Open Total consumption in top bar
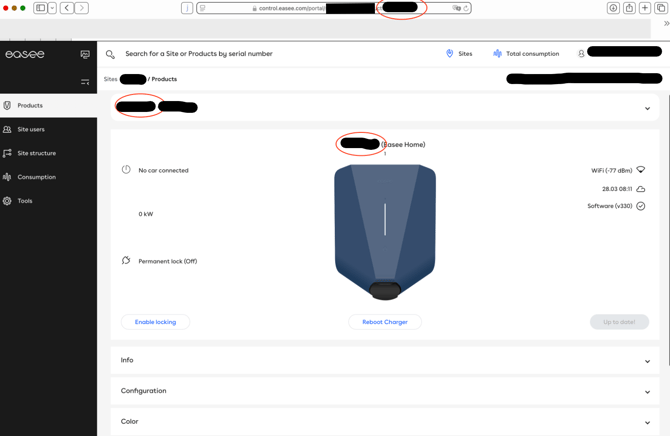Viewport: 670px width, 436px height. click(526, 54)
